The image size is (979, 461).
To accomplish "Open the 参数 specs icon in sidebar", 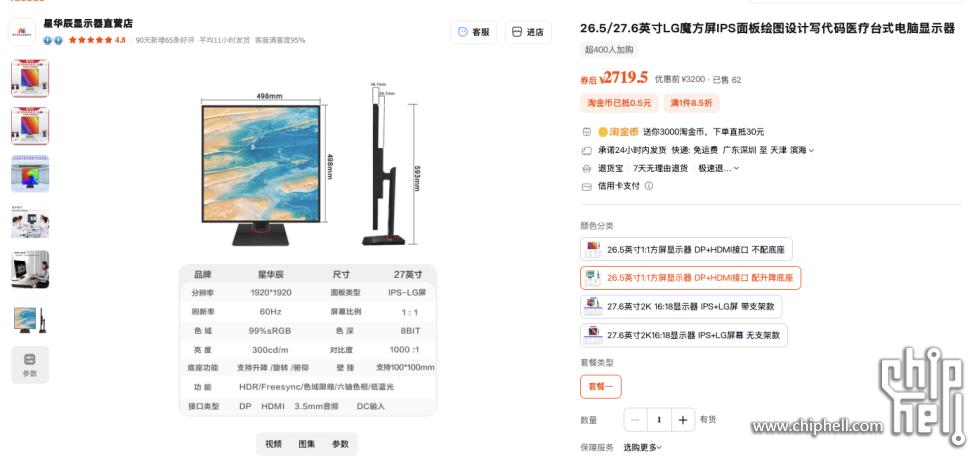I will coord(29,365).
